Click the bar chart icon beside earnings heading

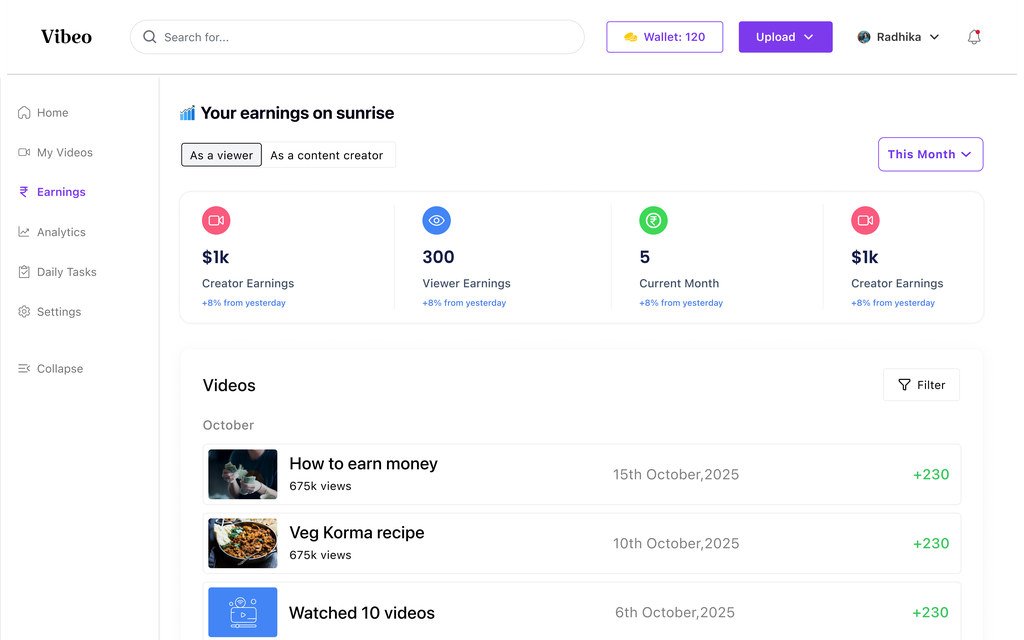click(x=187, y=113)
